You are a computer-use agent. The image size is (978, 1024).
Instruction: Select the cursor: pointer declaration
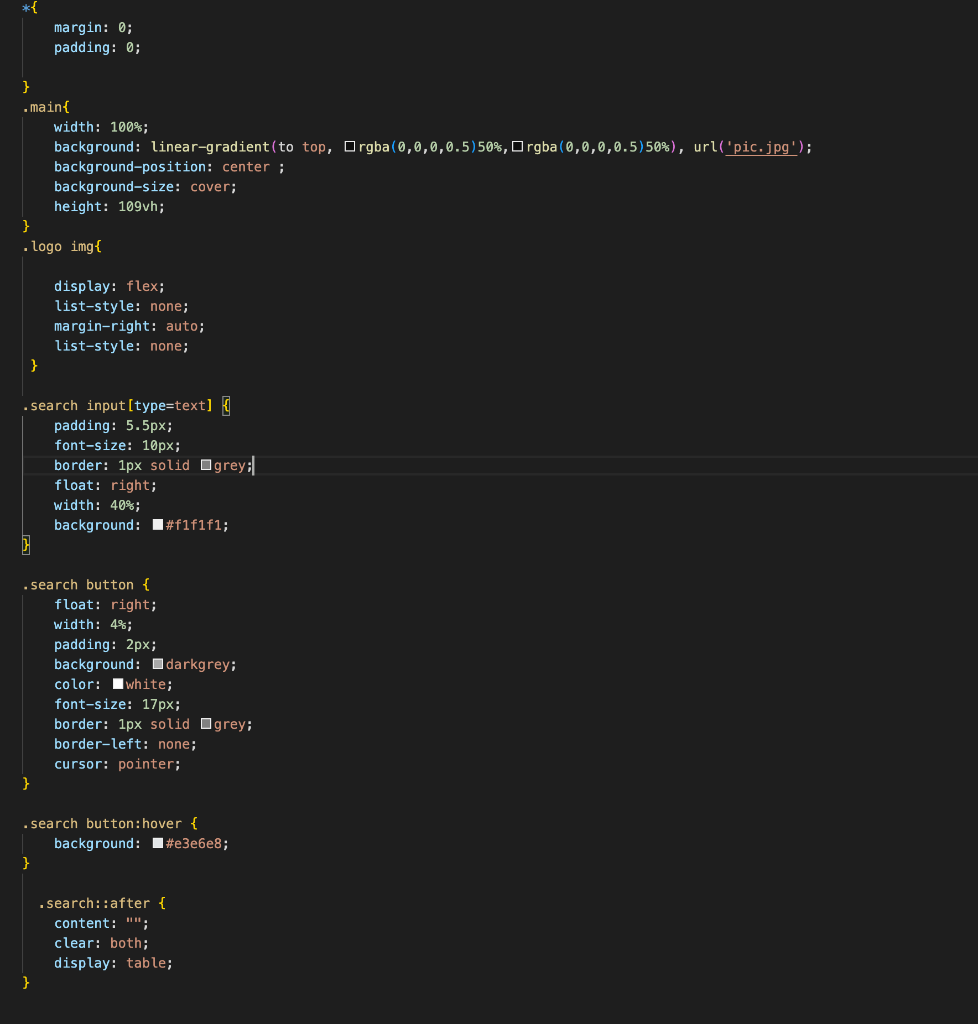(x=117, y=764)
